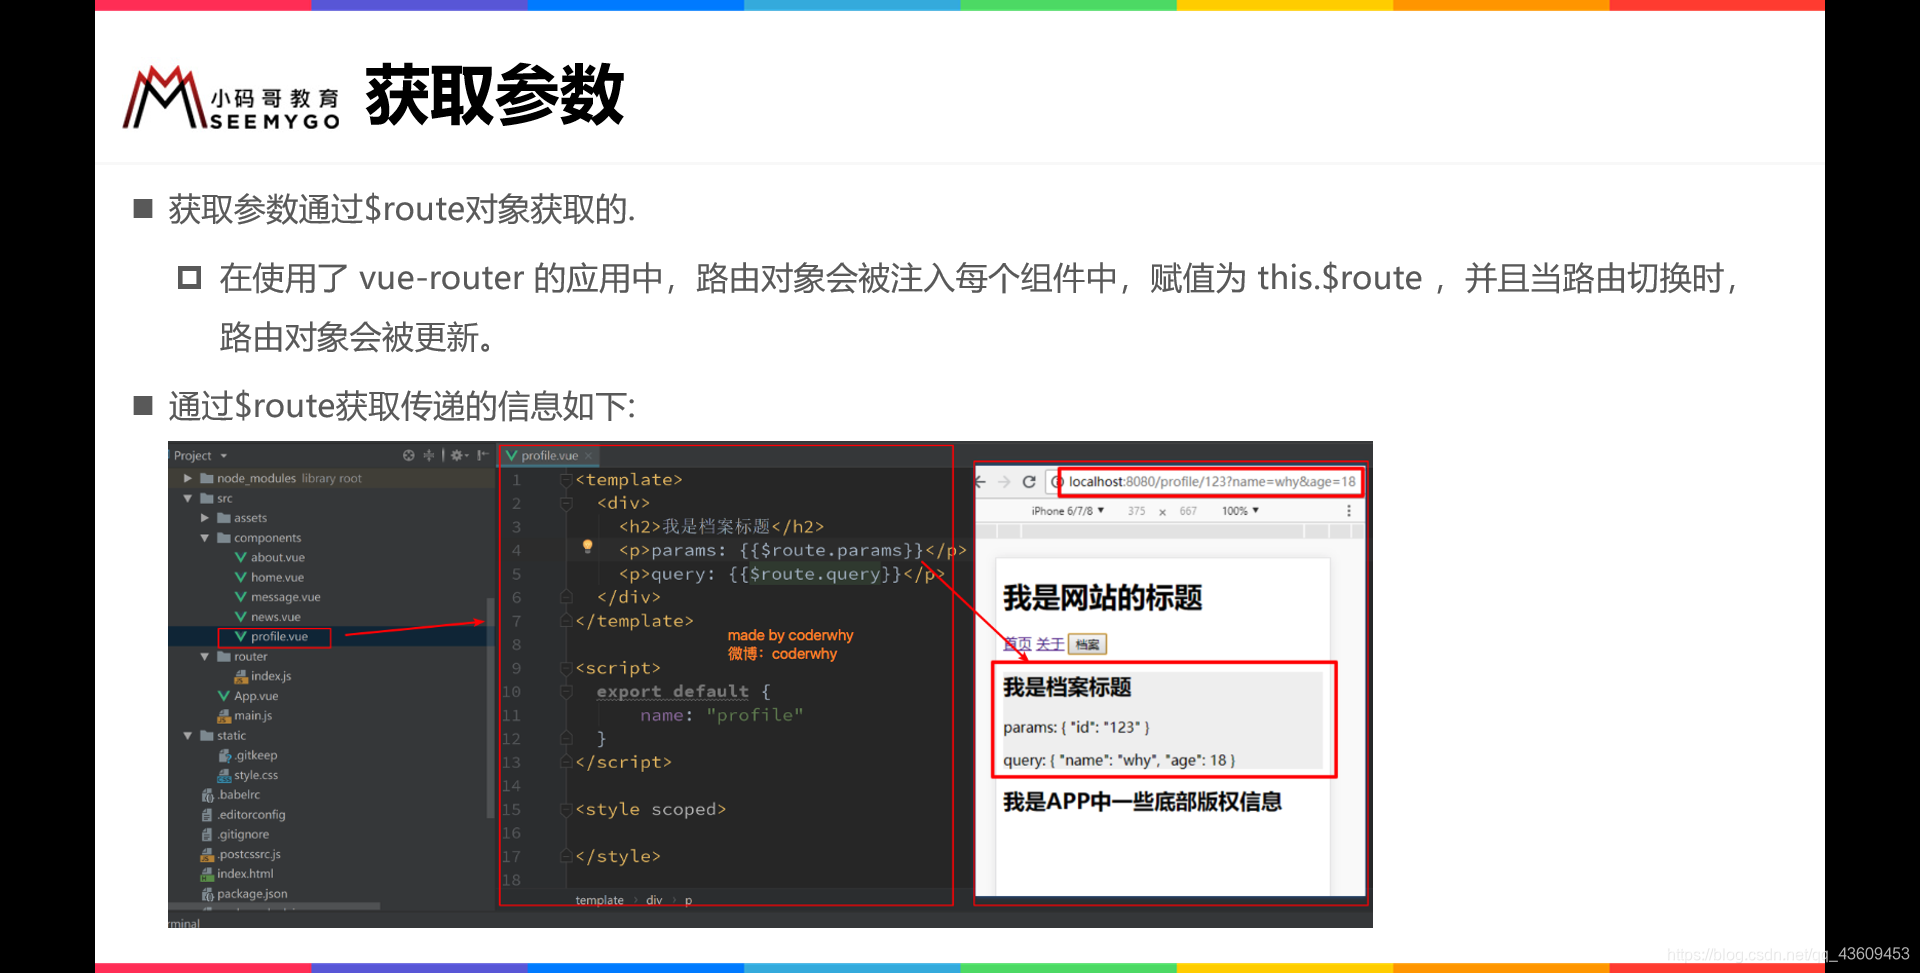This screenshot has height=973, width=1920.
Task: Open the .gitignore file
Action: 235,835
